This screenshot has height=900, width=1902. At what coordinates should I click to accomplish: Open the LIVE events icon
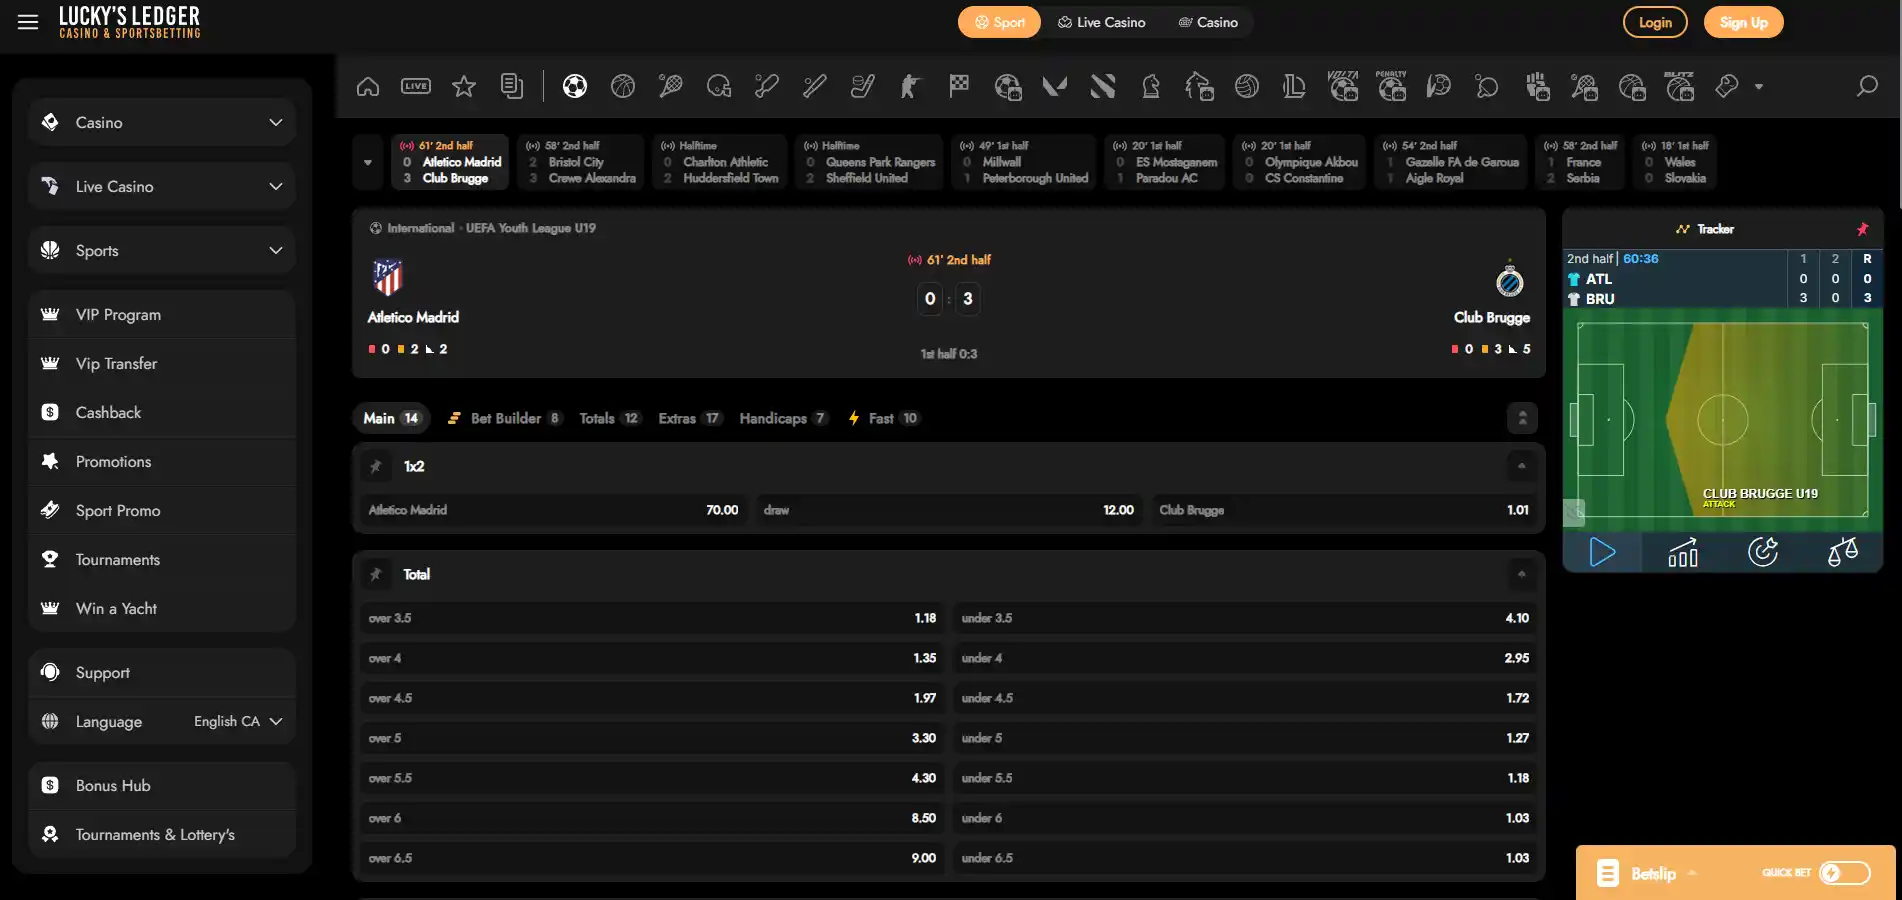point(416,87)
